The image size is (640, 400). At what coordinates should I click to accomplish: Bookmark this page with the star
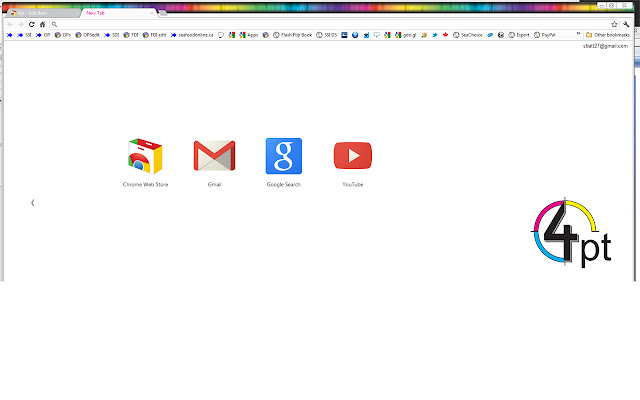click(x=614, y=24)
